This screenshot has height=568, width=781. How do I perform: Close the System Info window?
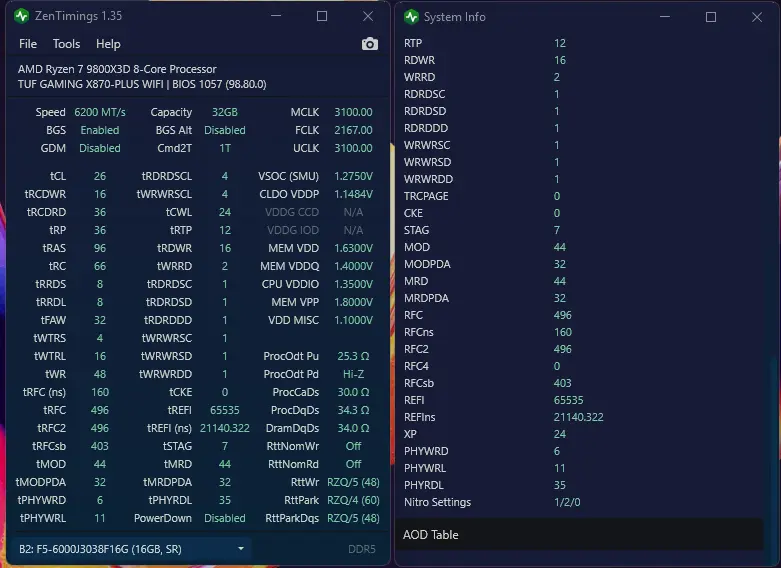click(757, 17)
